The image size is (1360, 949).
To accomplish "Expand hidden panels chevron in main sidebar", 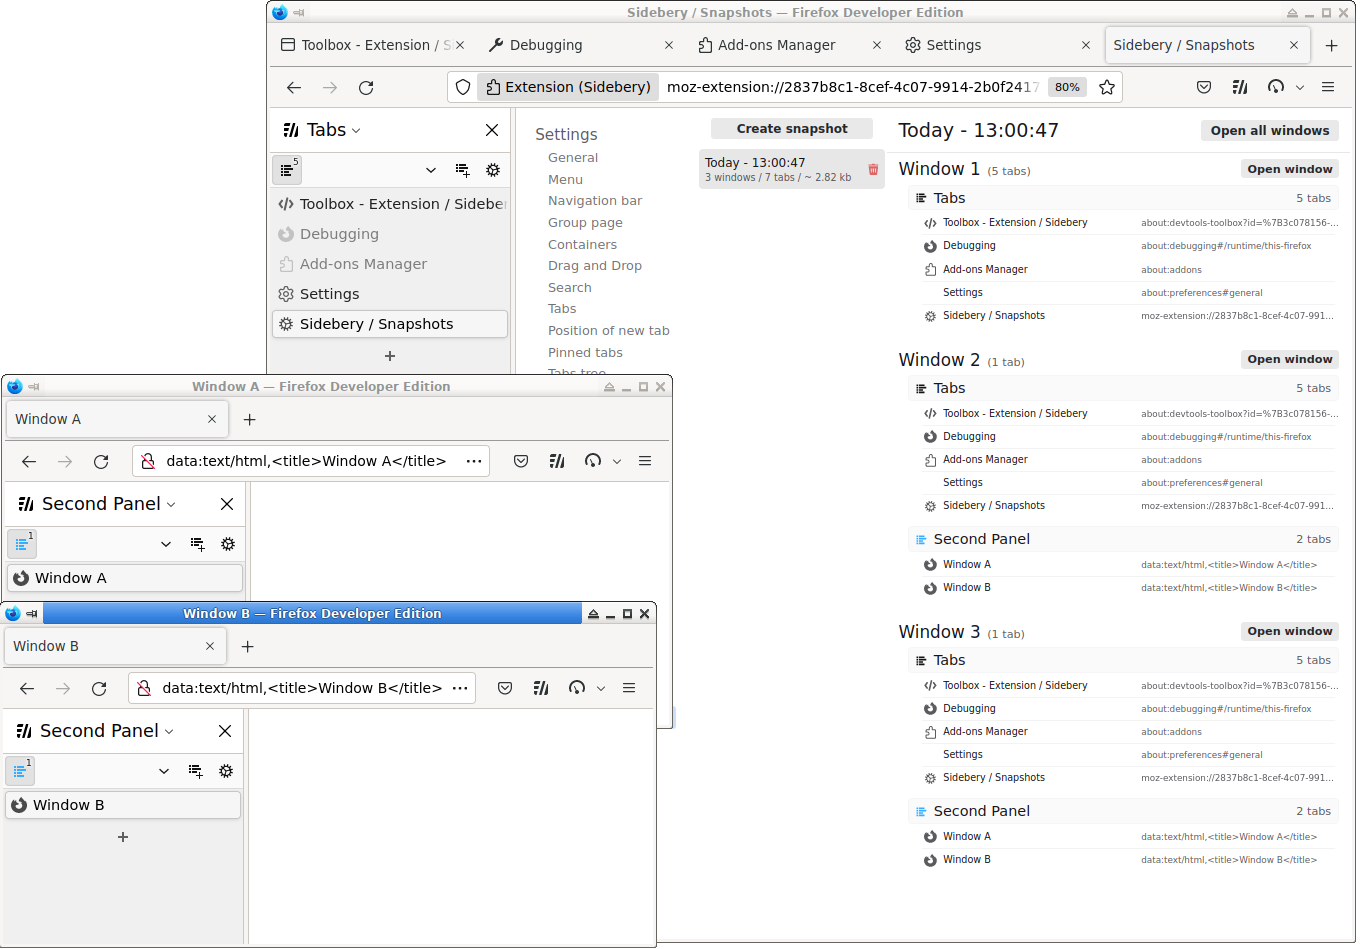I will click(431, 170).
